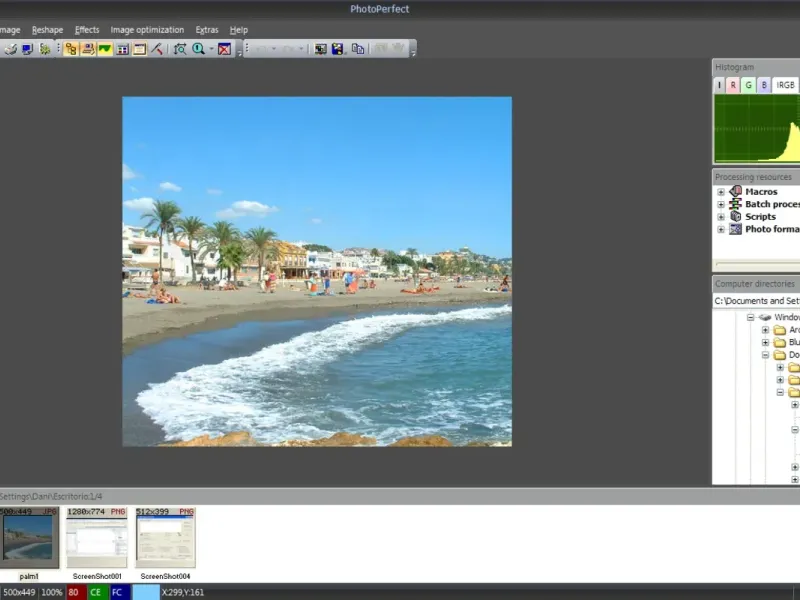Toggle the green CE status bar indicator
This screenshot has height=600, width=800.
point(96,592)
